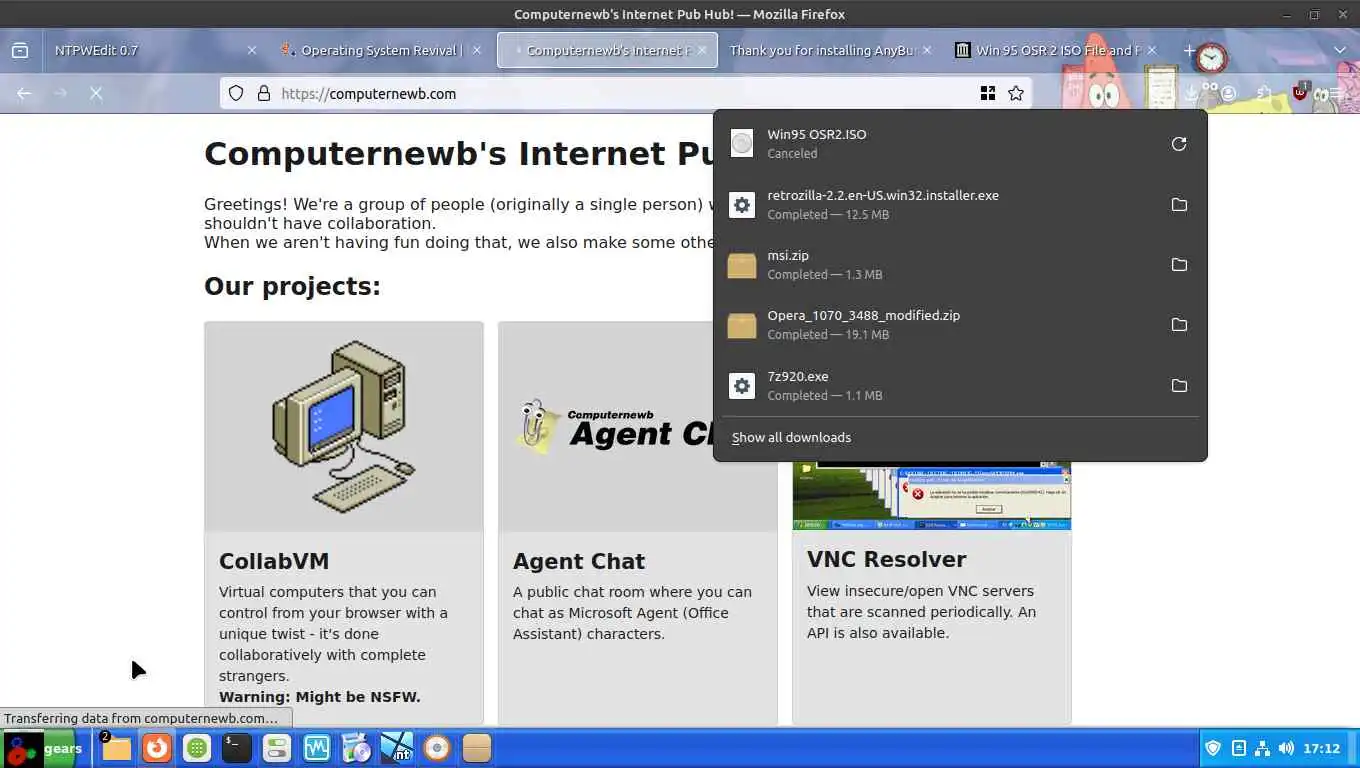This screenshot has height=768, width=1360.
Task: Expand the list all tabs dropdown
Action: (1340, 50)
